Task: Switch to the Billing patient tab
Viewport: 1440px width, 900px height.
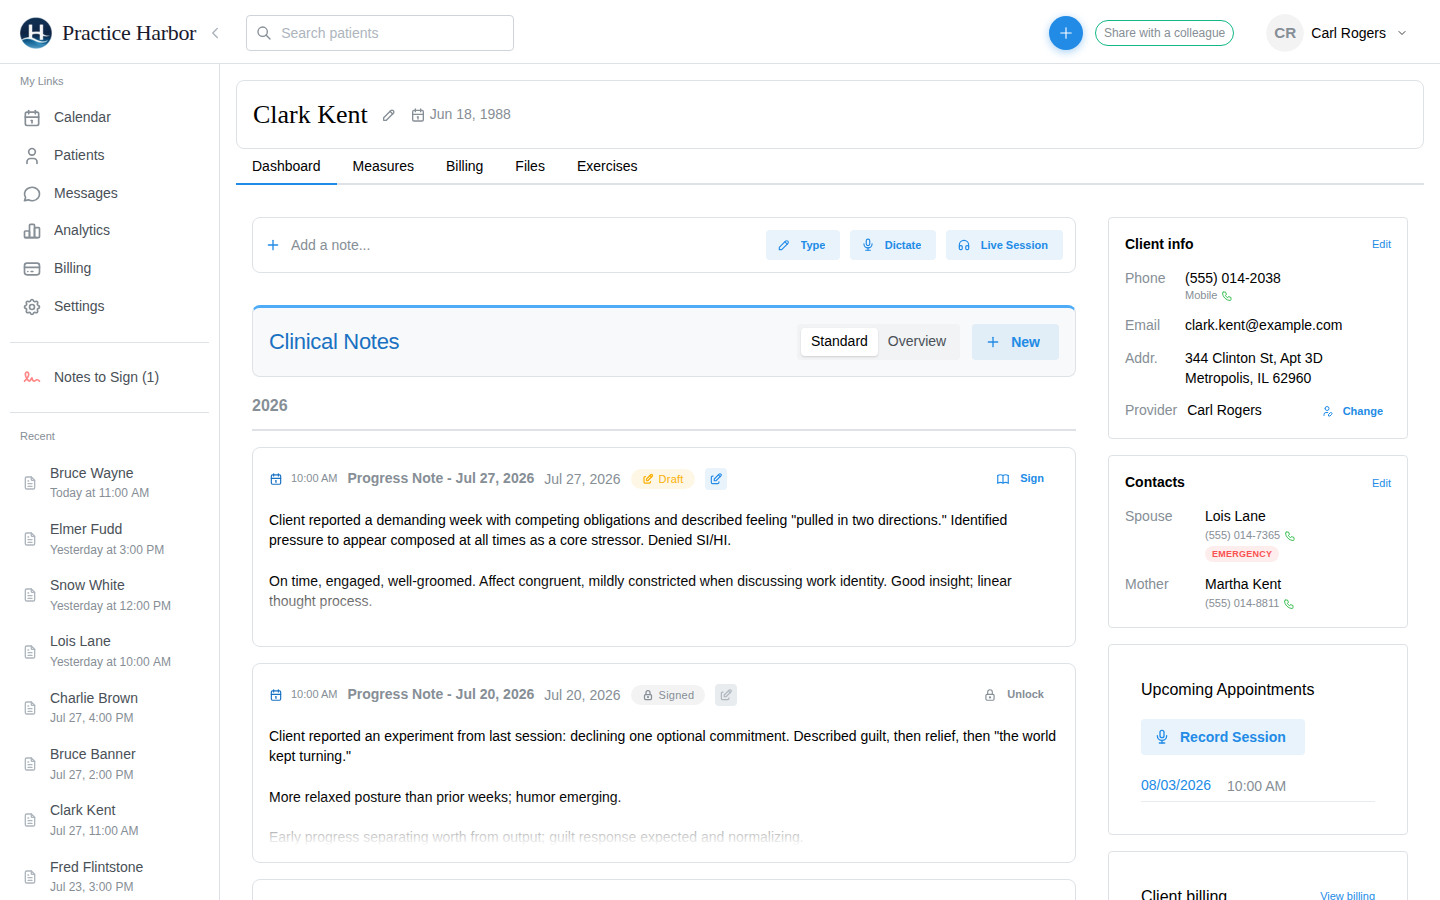Action: point(464,166)
